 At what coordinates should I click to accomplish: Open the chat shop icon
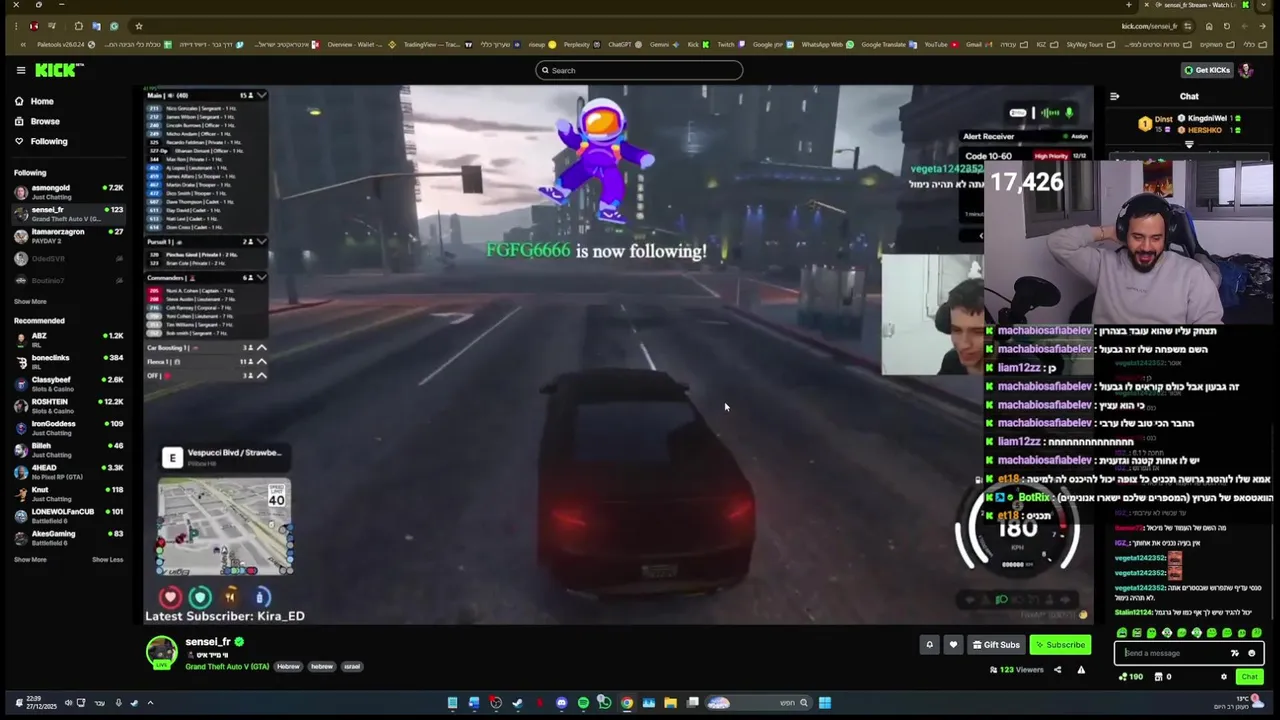point(1159,677)
